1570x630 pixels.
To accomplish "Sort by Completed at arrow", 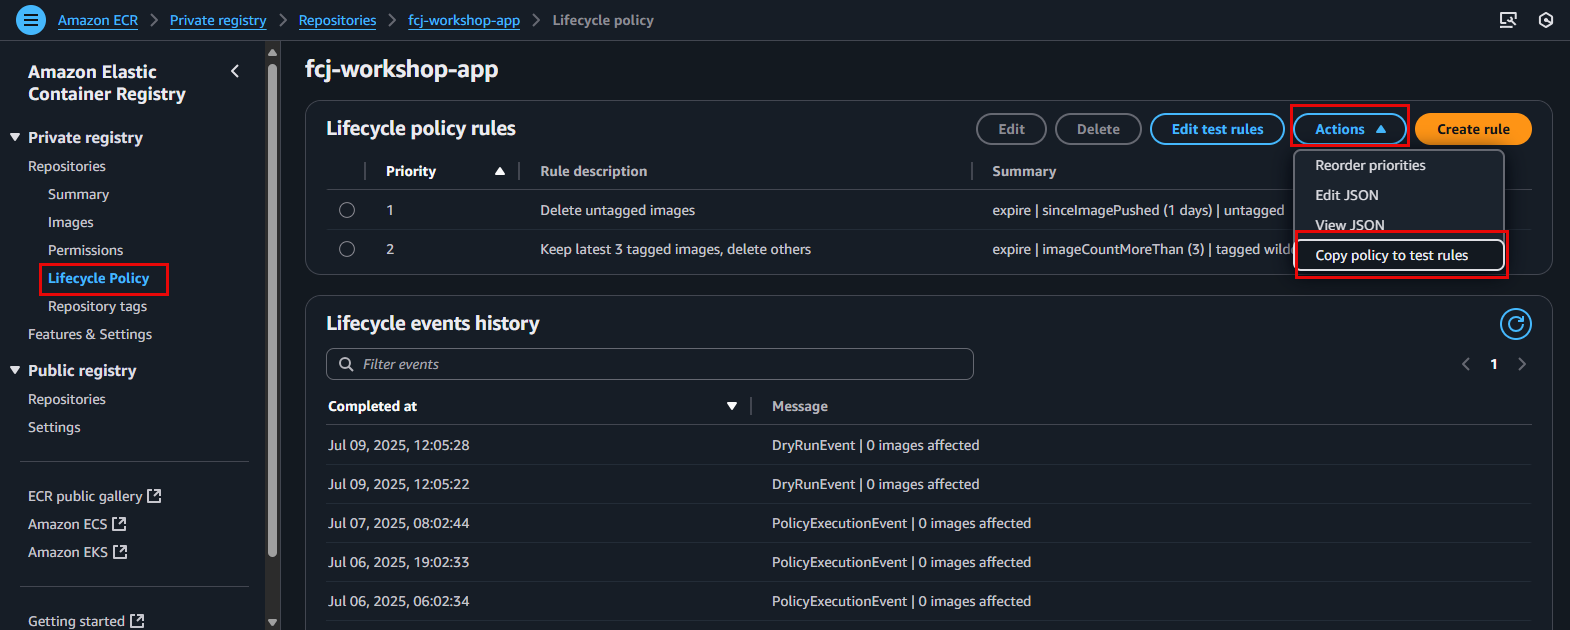I will pos(732,406).
